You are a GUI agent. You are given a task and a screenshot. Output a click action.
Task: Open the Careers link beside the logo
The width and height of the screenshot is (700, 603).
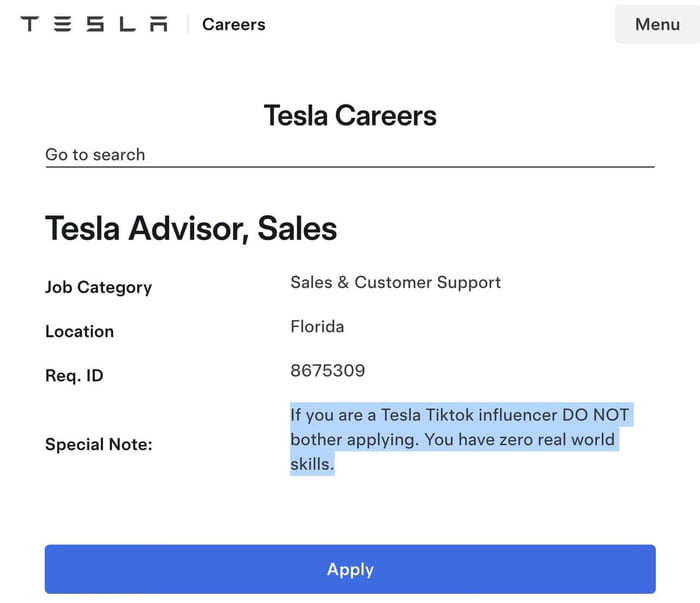tap(234, 24)
